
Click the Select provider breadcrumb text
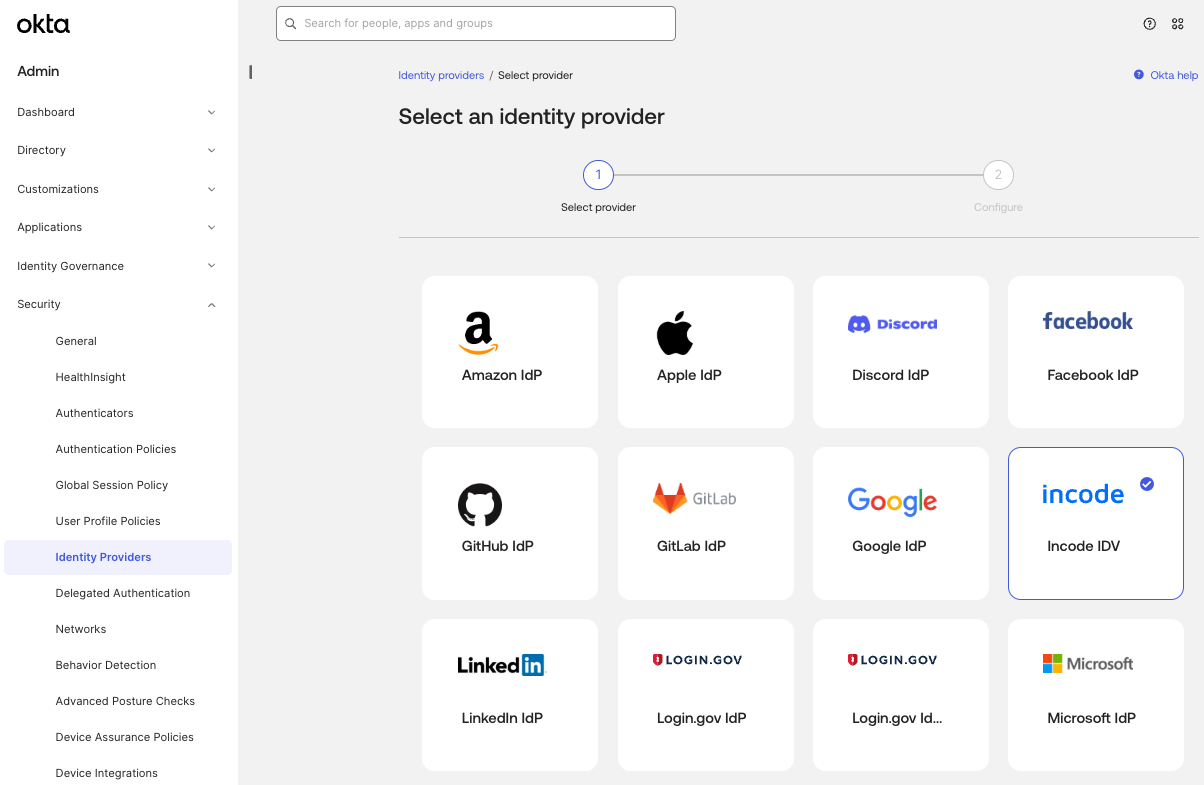[x=535, y=75]
